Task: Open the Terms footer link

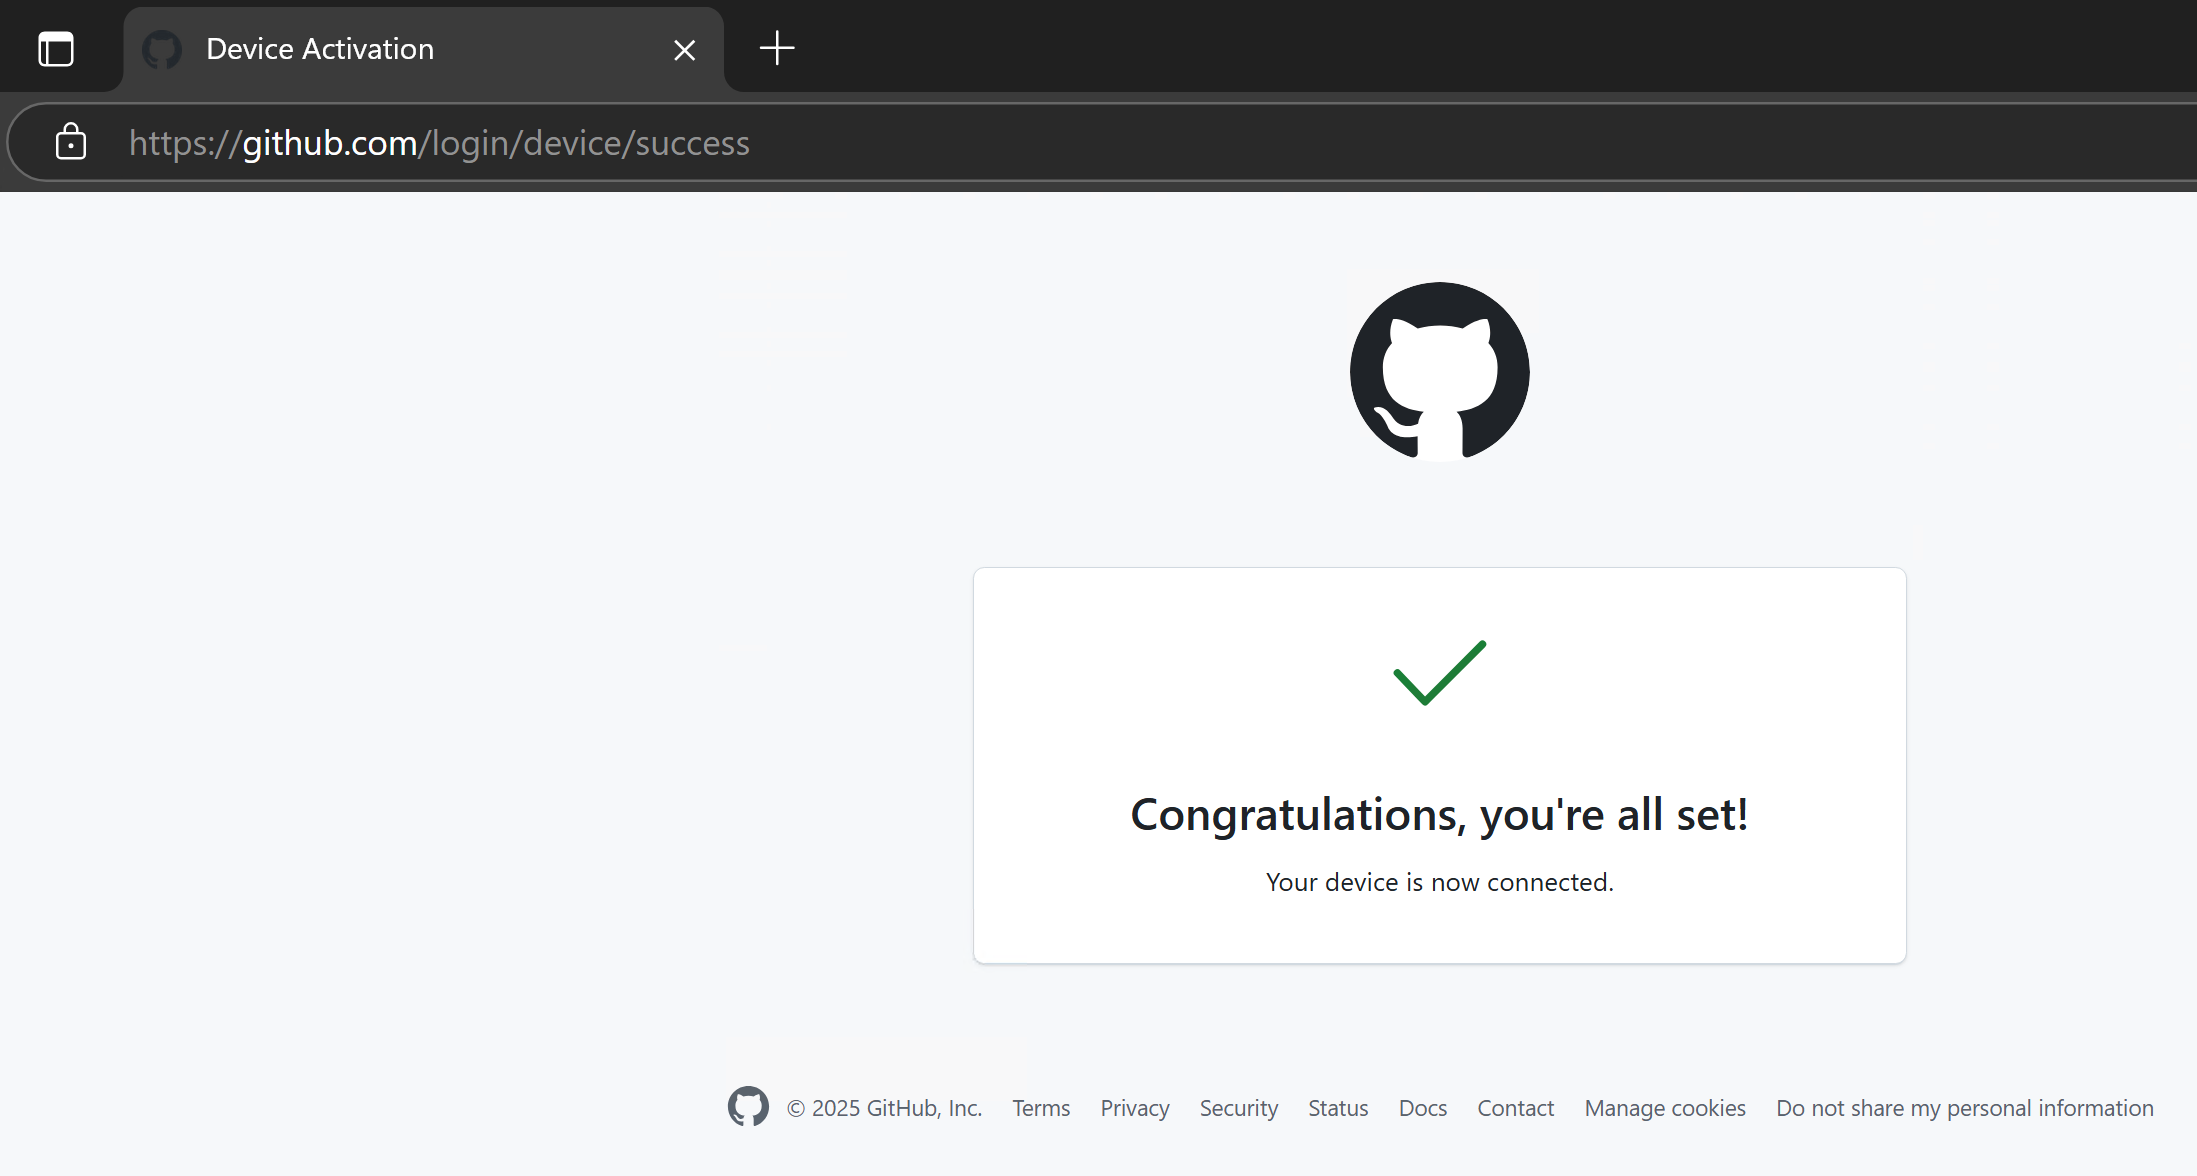Action: pos(1040,1108)
